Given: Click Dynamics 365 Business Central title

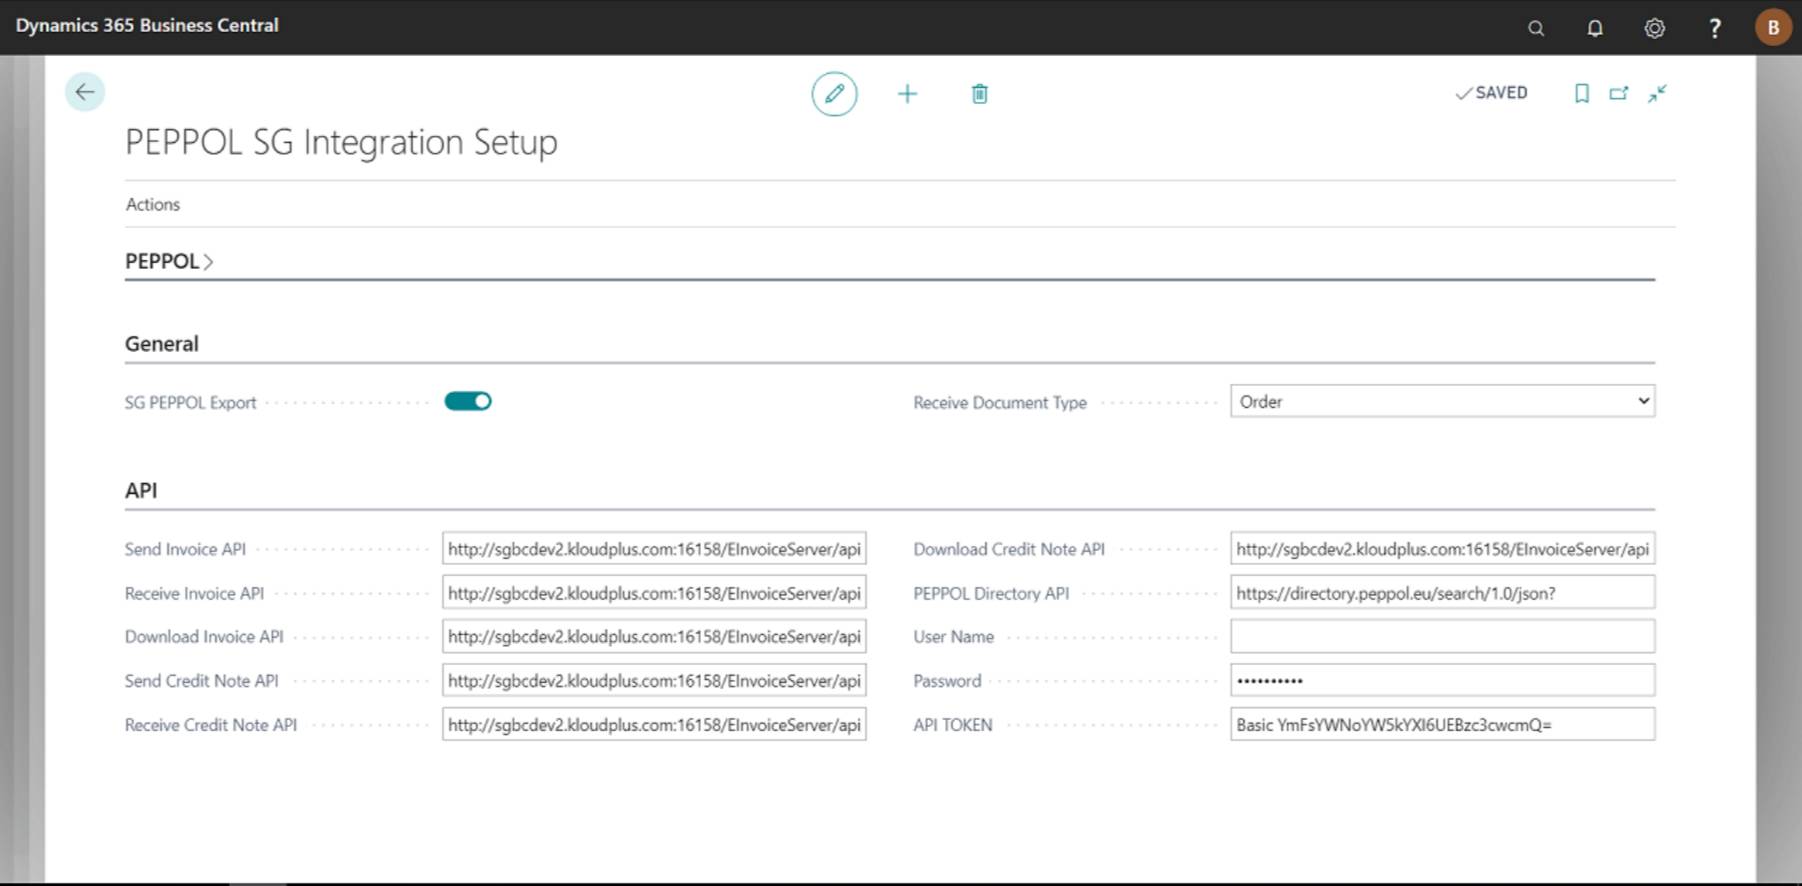Looking at the screenshot, I should coord(147,25).
